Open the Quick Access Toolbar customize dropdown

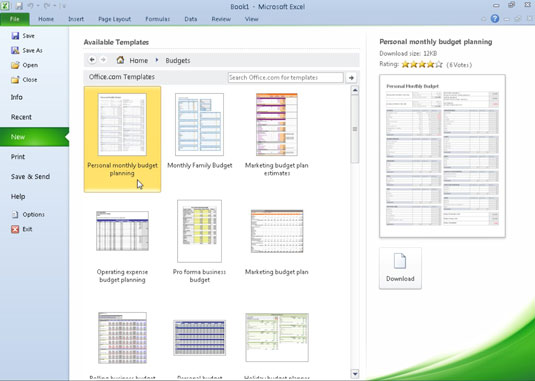click(x=63, y=6)
